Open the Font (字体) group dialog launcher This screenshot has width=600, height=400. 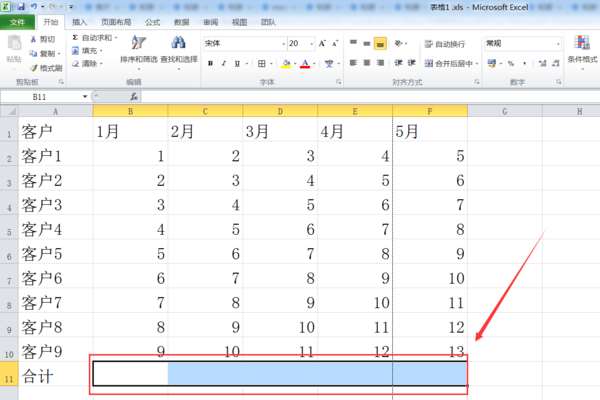point(339,82)
